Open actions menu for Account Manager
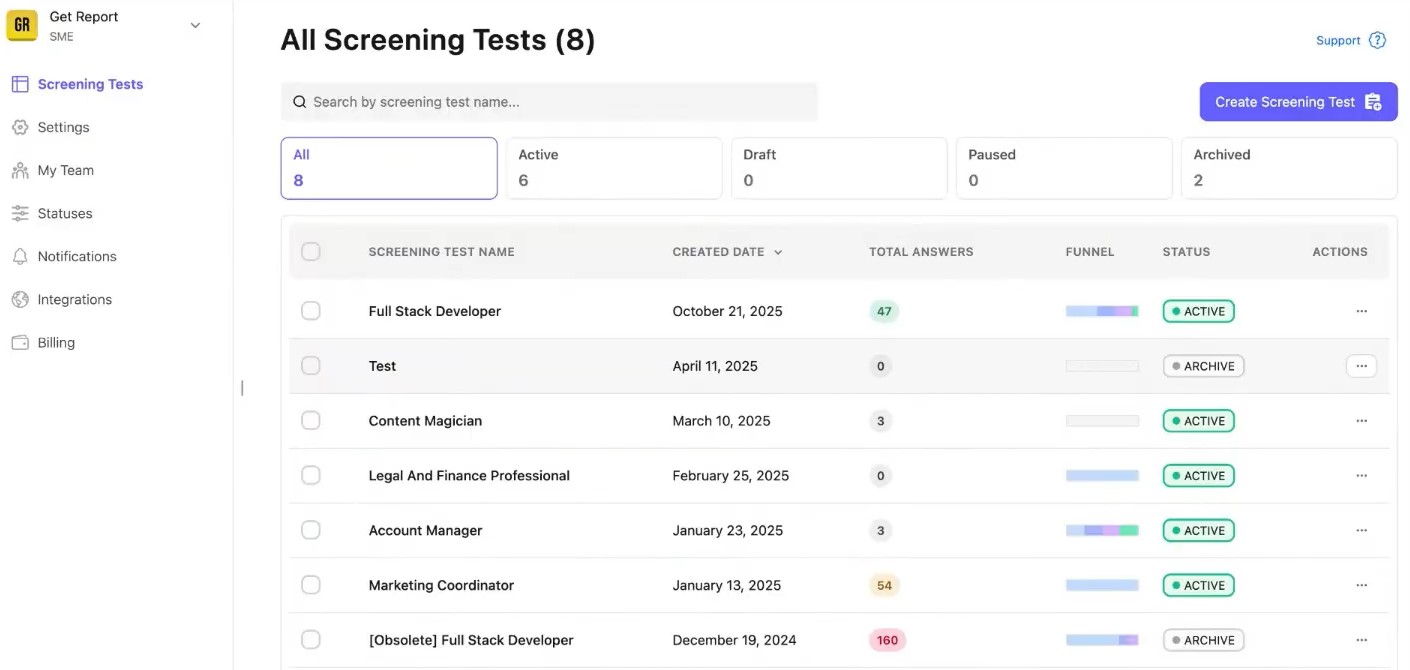Viewport: 1410px width, 670px height. (x=1361, y=530)
